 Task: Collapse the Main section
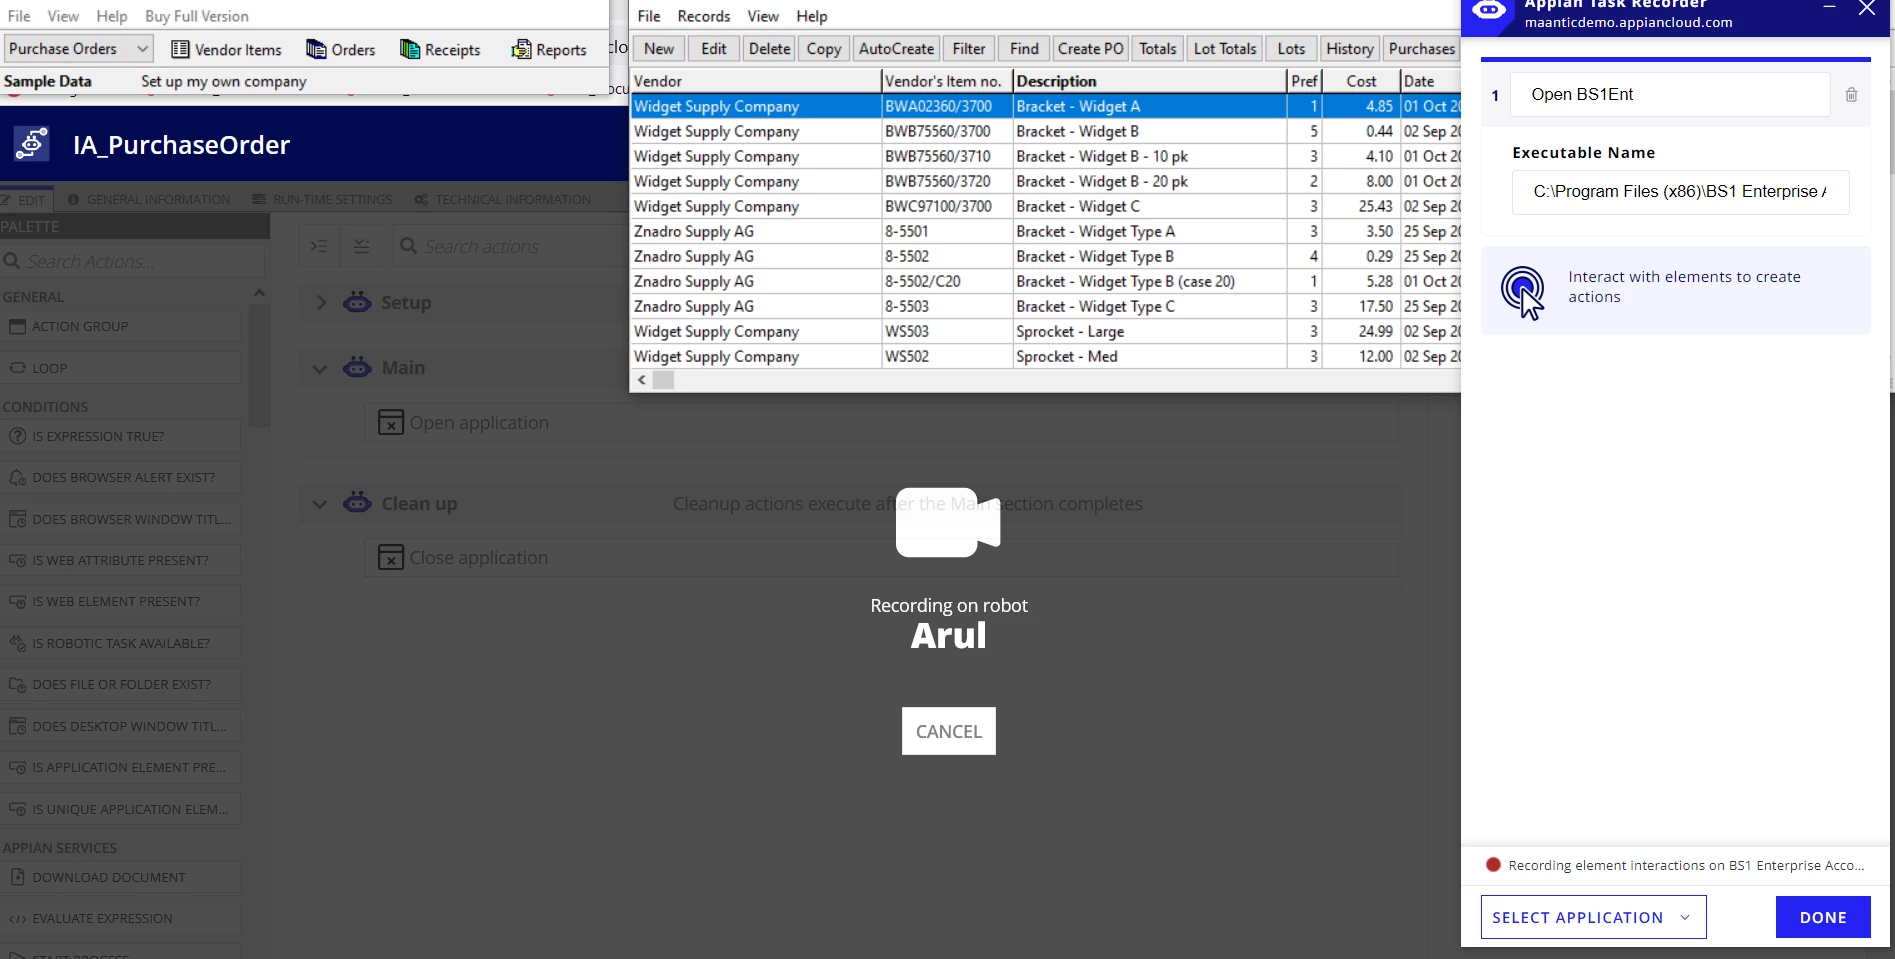320,368
